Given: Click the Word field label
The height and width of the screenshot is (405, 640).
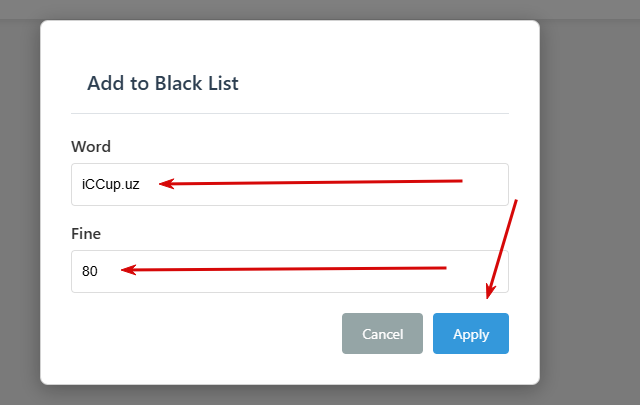Looking at the screenshot, I should pos(91,147).
